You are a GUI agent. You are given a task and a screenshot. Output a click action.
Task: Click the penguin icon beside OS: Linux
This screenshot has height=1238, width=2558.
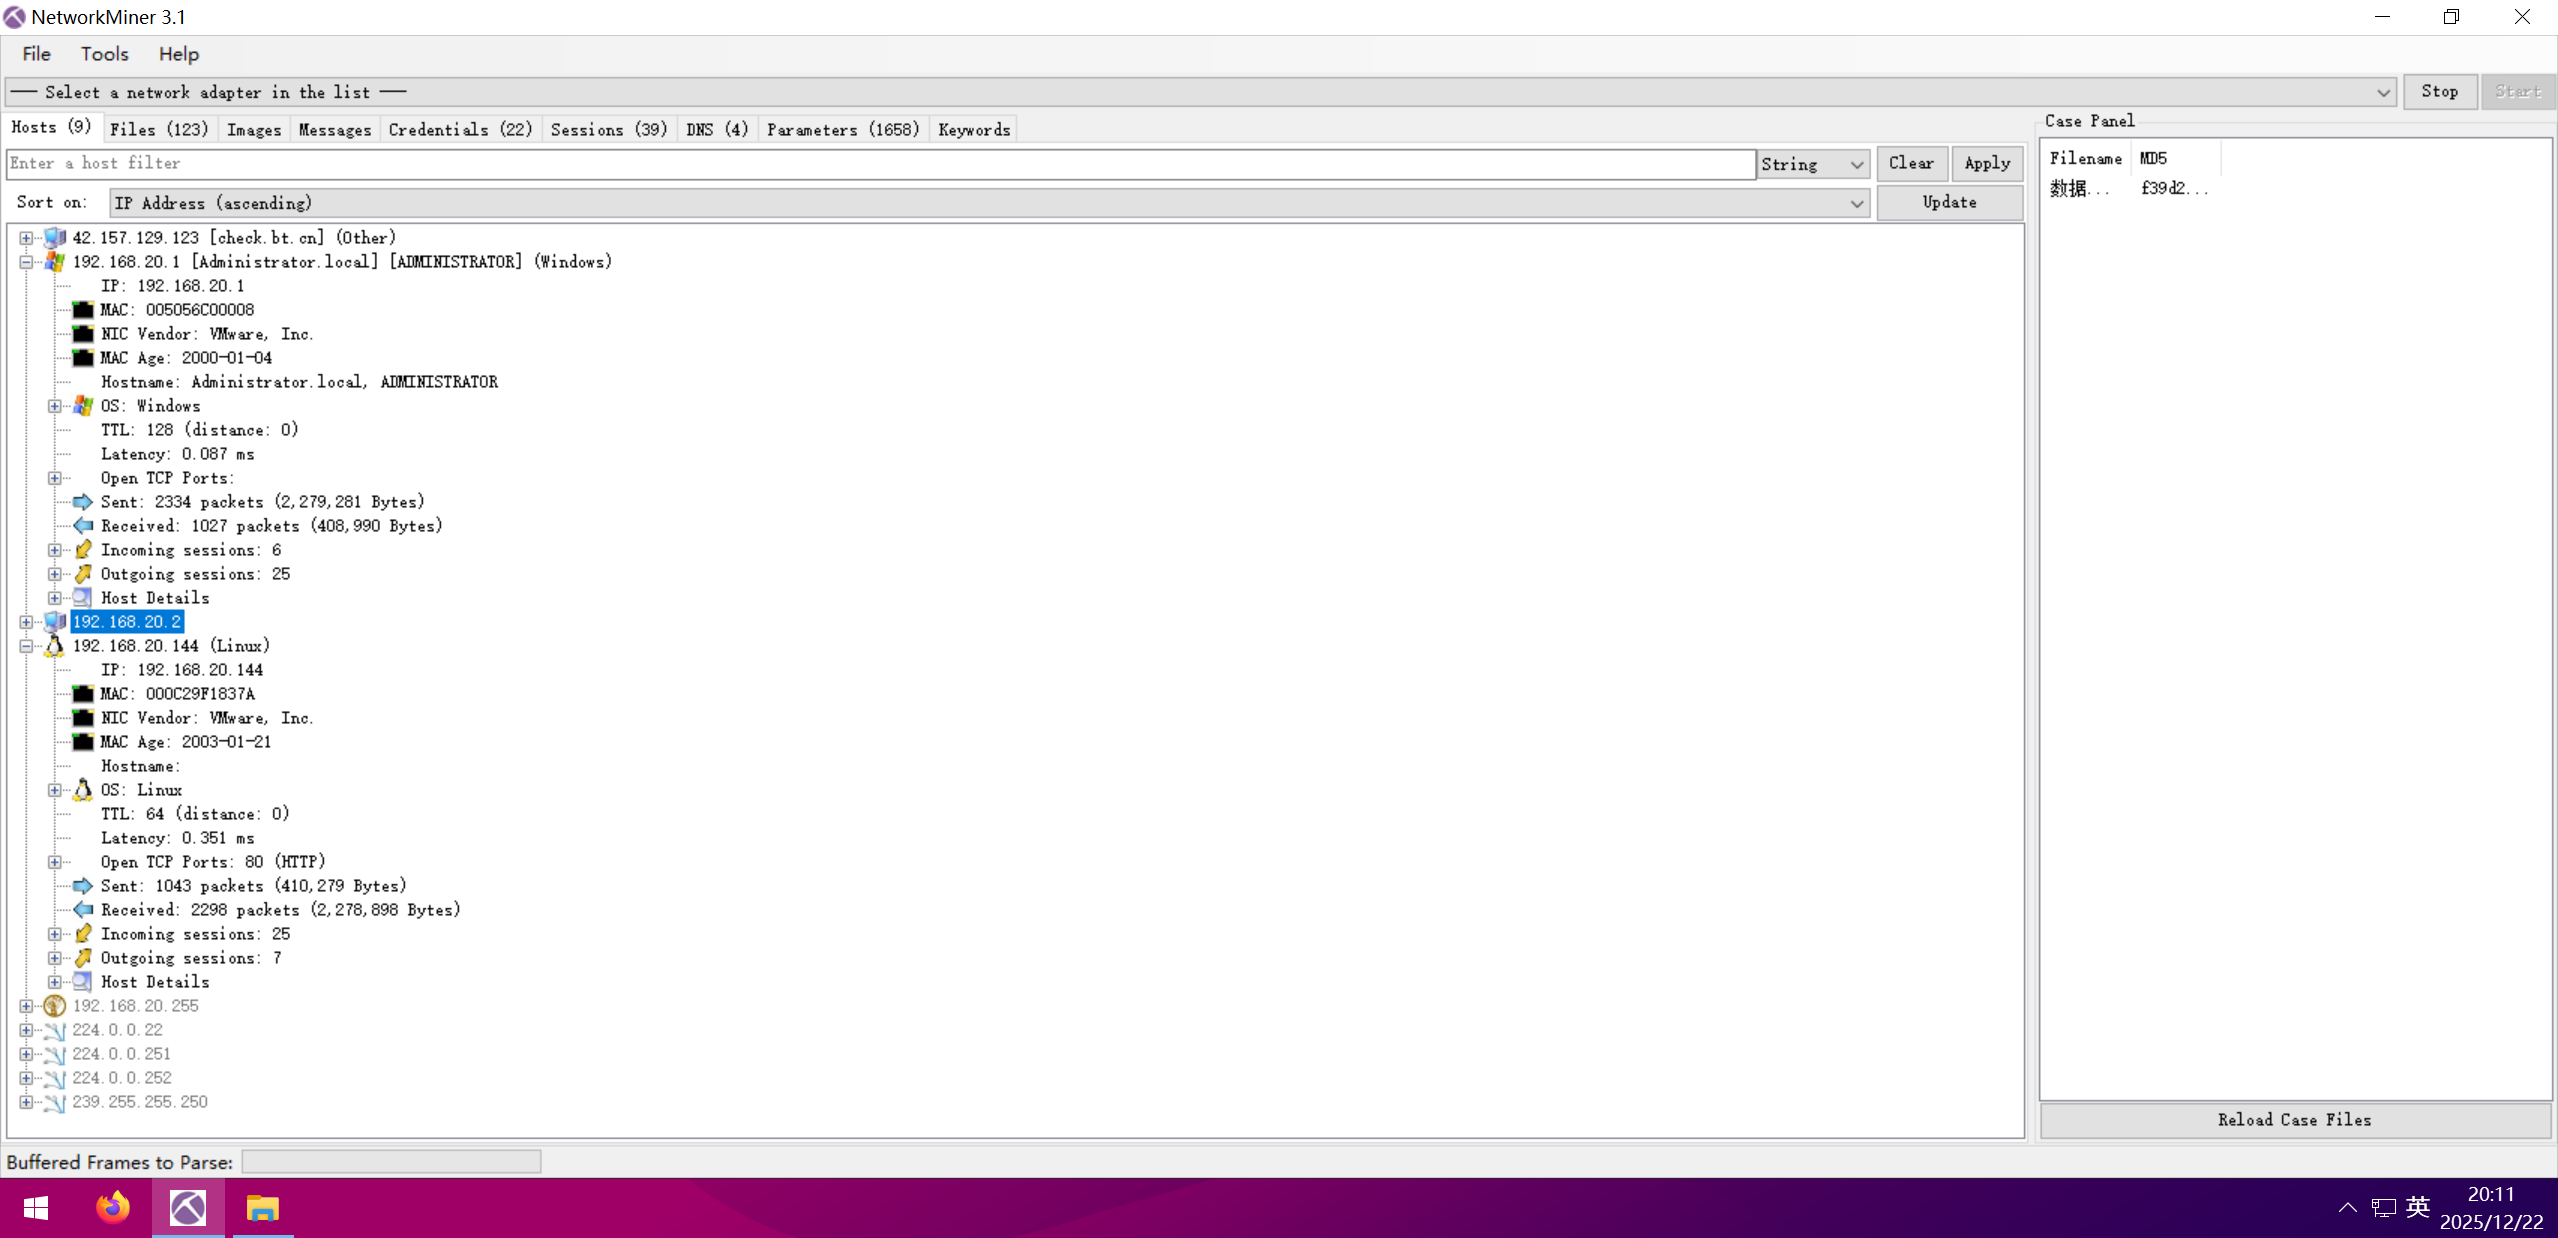click(83, 790)
